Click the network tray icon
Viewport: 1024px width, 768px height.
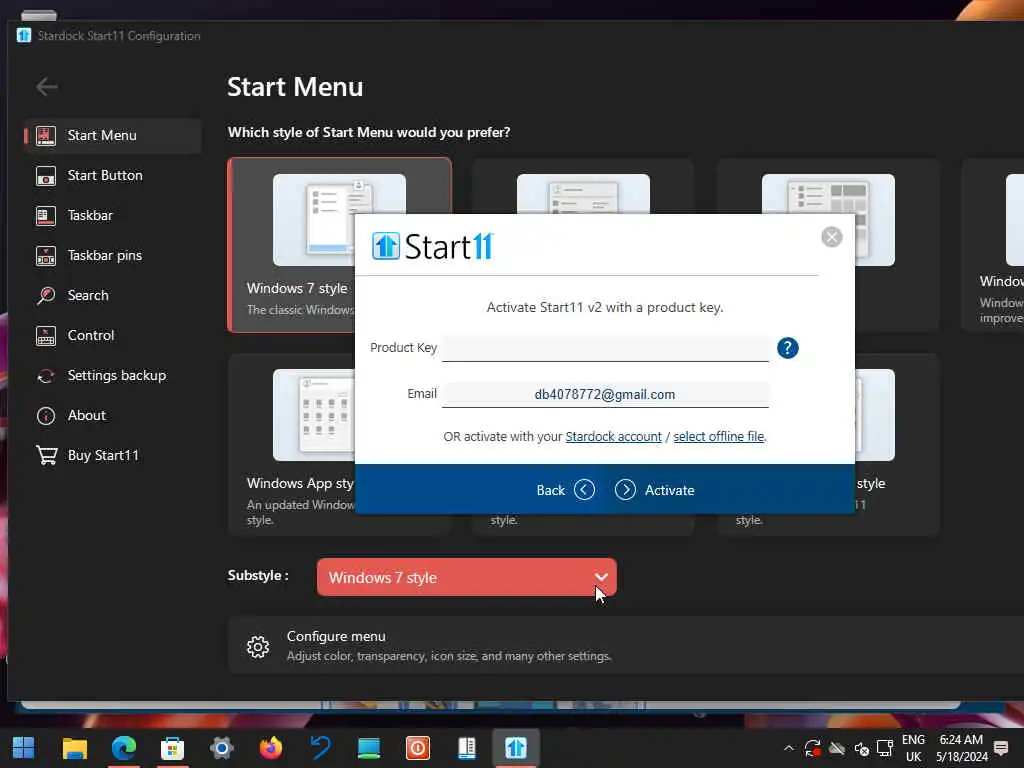pyautogui.click(x=885, y=748)
